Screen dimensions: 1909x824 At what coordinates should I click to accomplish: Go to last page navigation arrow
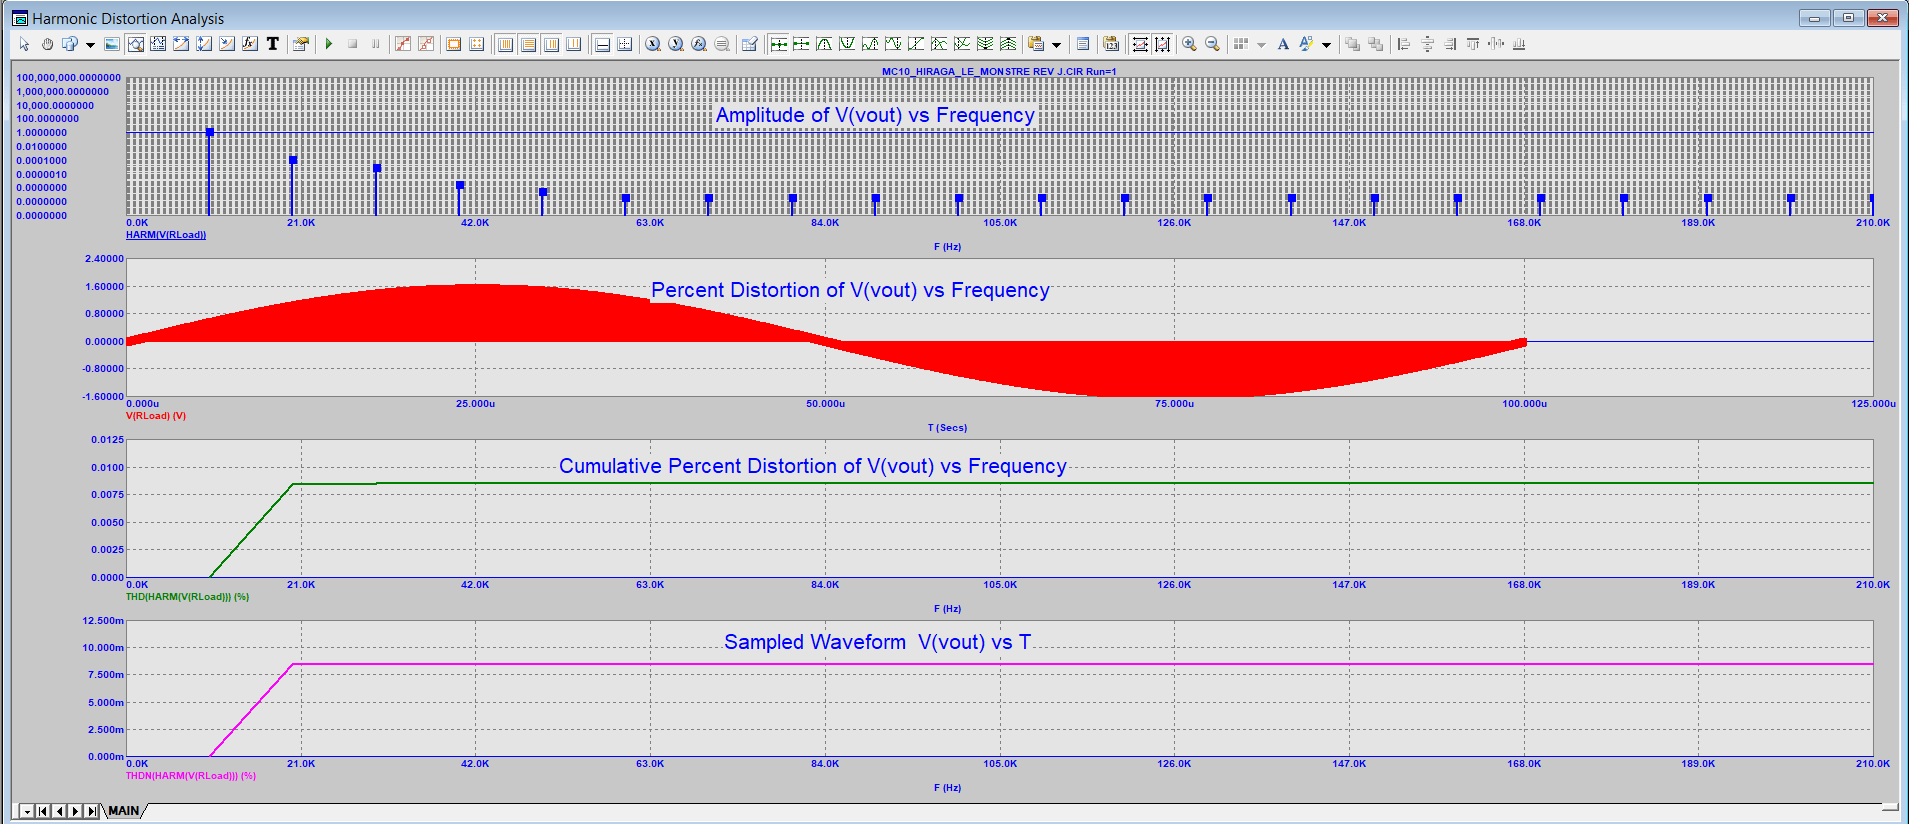tap(91, 811)
